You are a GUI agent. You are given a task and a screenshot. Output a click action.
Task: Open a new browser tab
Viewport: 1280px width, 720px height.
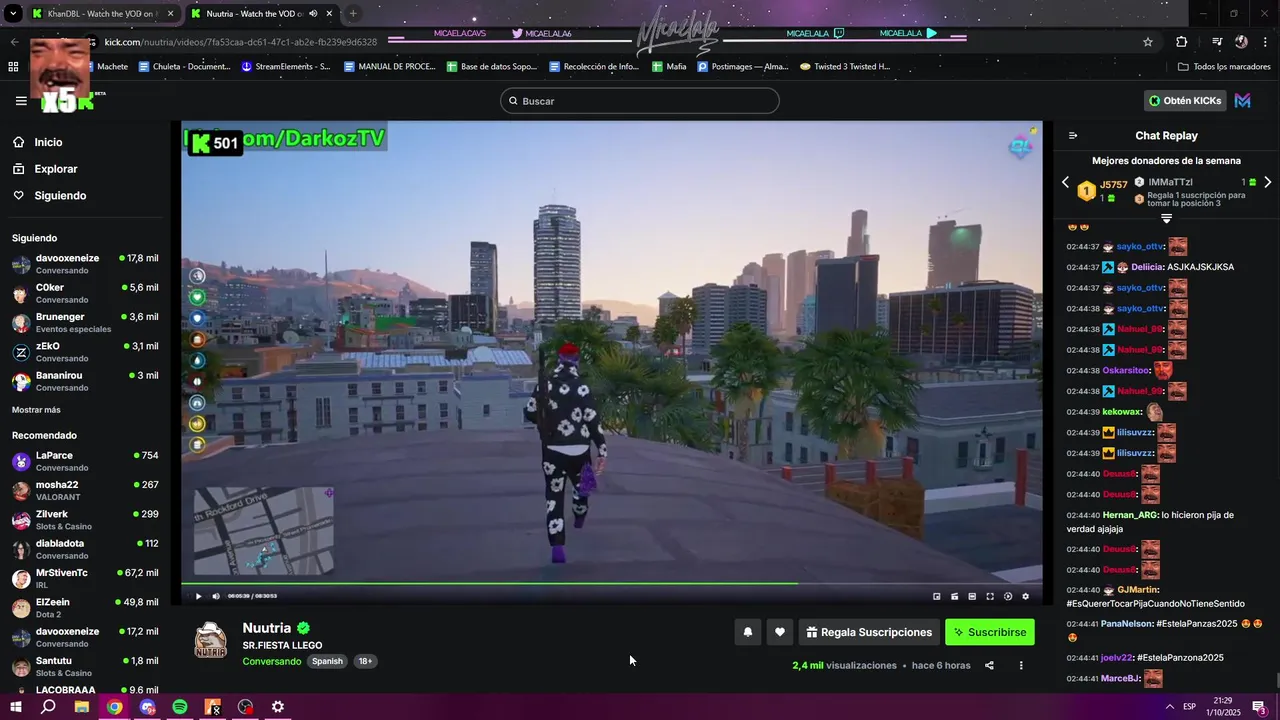(353, 14)
